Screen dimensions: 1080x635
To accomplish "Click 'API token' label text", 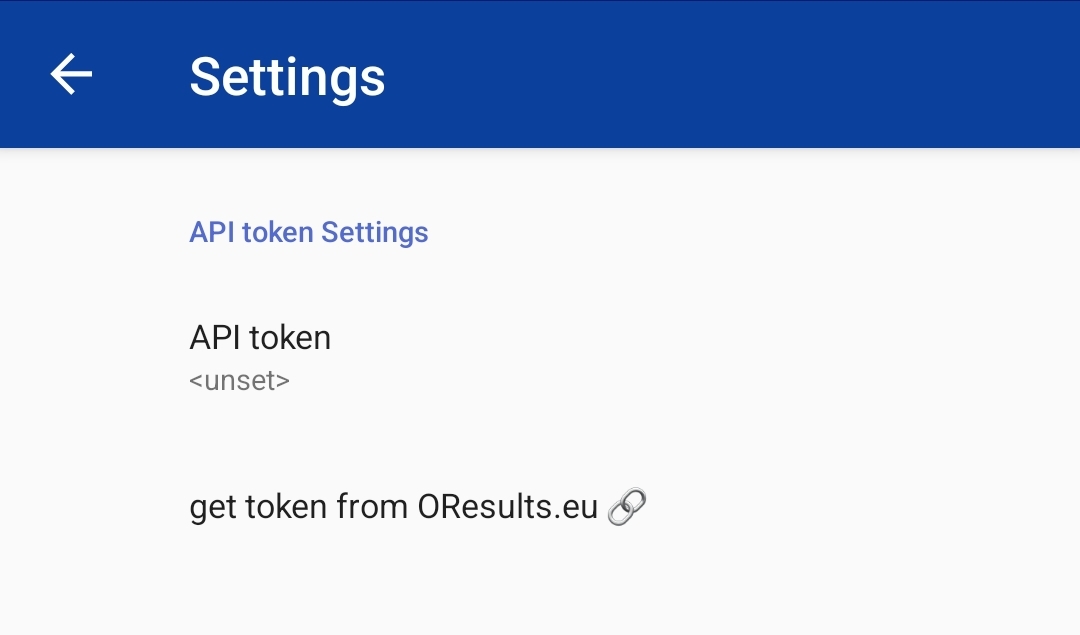I will point(261,337).
